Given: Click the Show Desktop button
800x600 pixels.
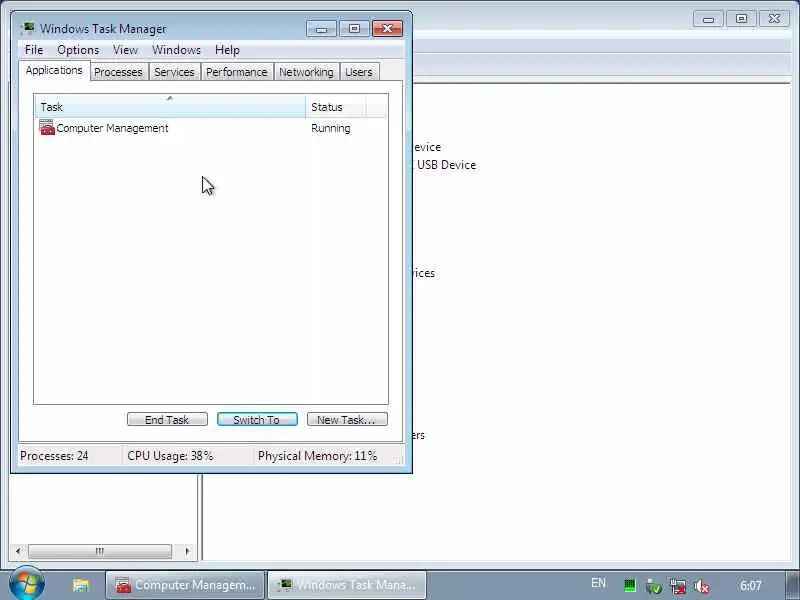Looking at the screenshot, I should (x=793, y=585).
